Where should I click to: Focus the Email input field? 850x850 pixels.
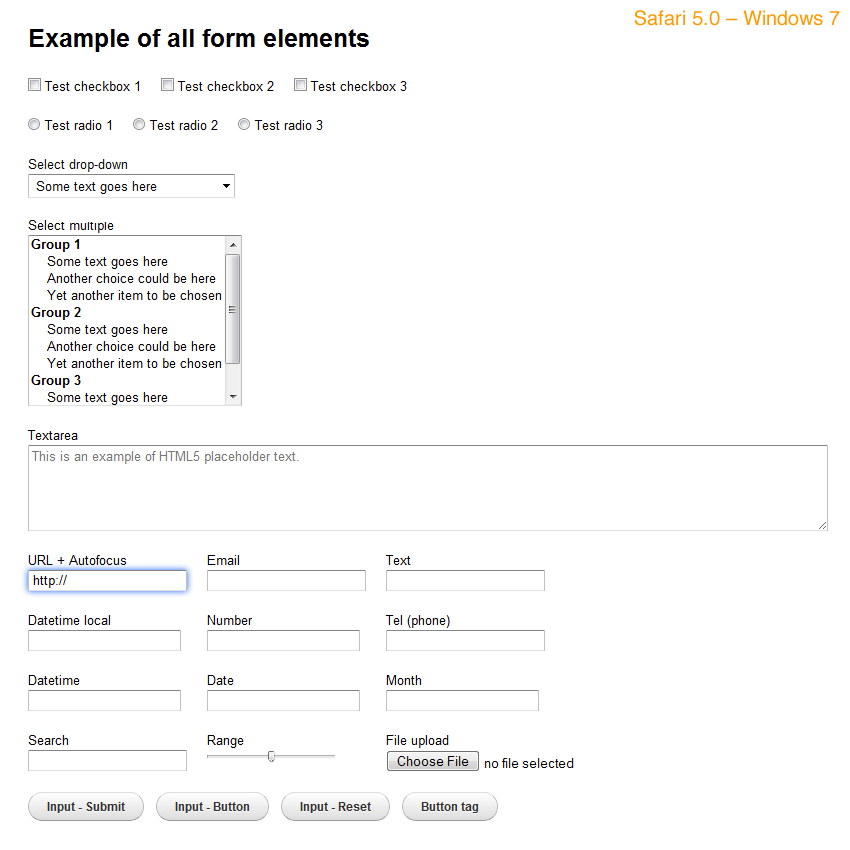click(286, 581)
